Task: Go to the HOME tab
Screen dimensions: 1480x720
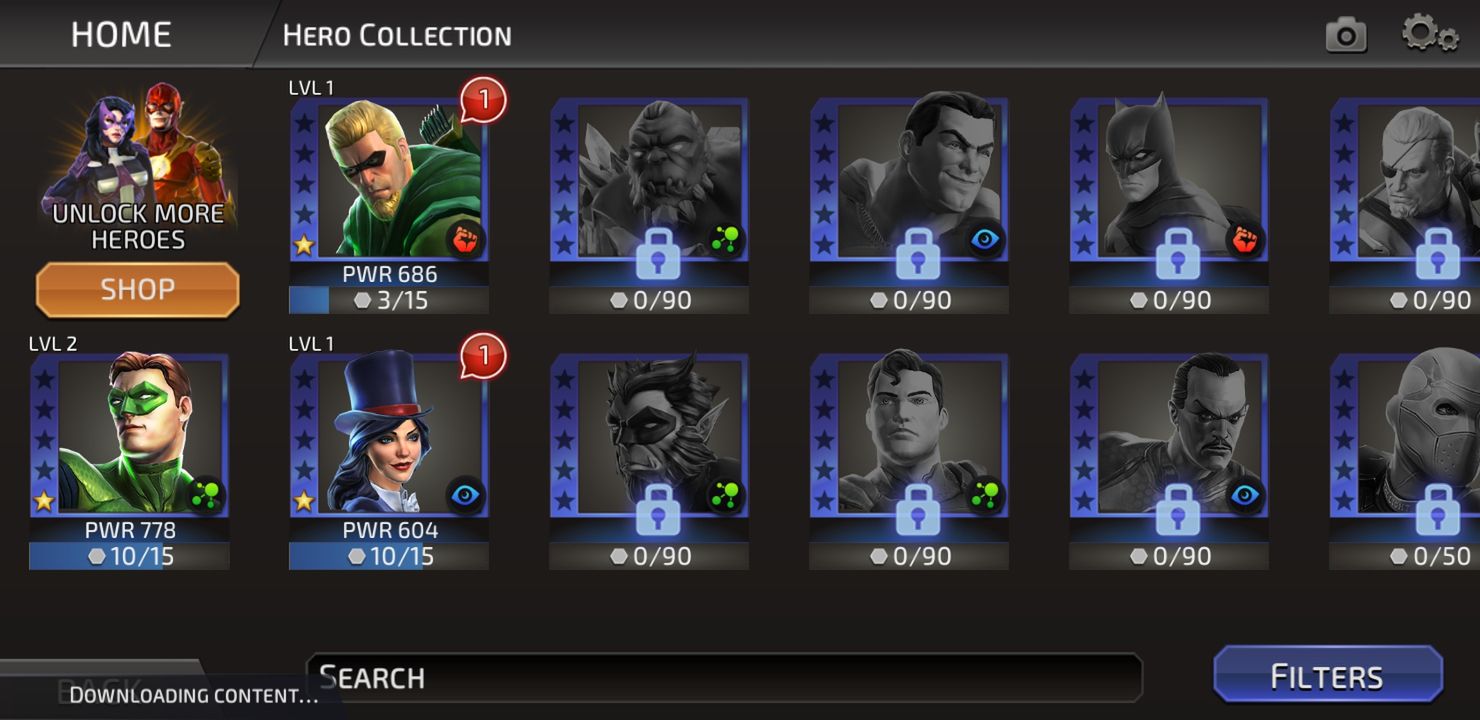Action: click(121, 34)
